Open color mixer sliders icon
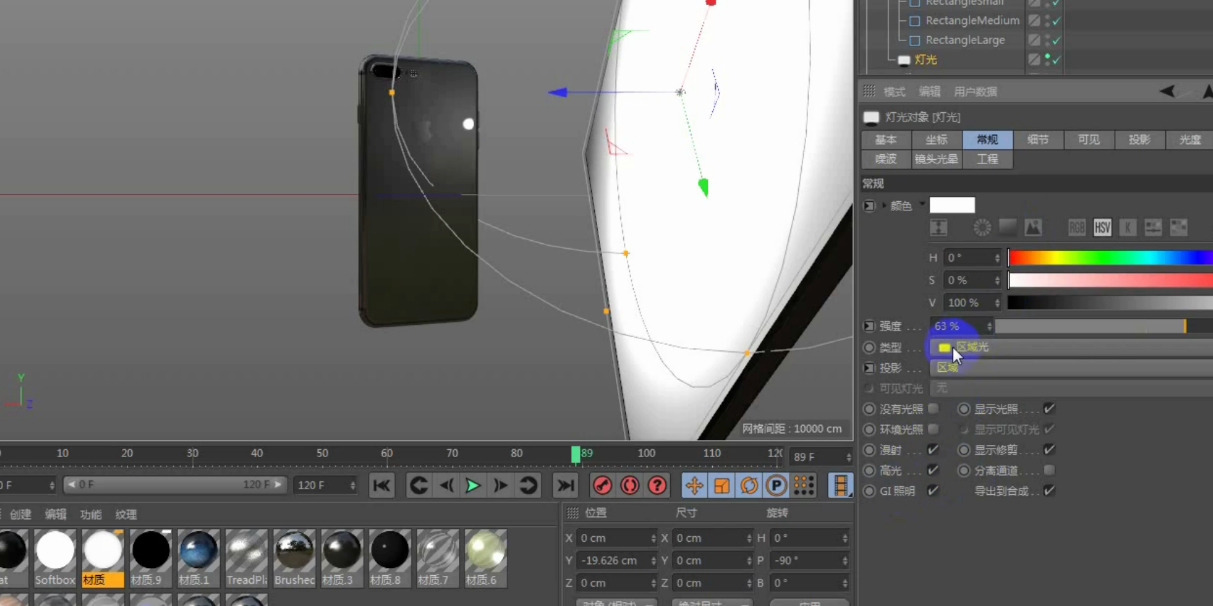This screenshot has width=1213, height=606. click(x=1153, y=228)
